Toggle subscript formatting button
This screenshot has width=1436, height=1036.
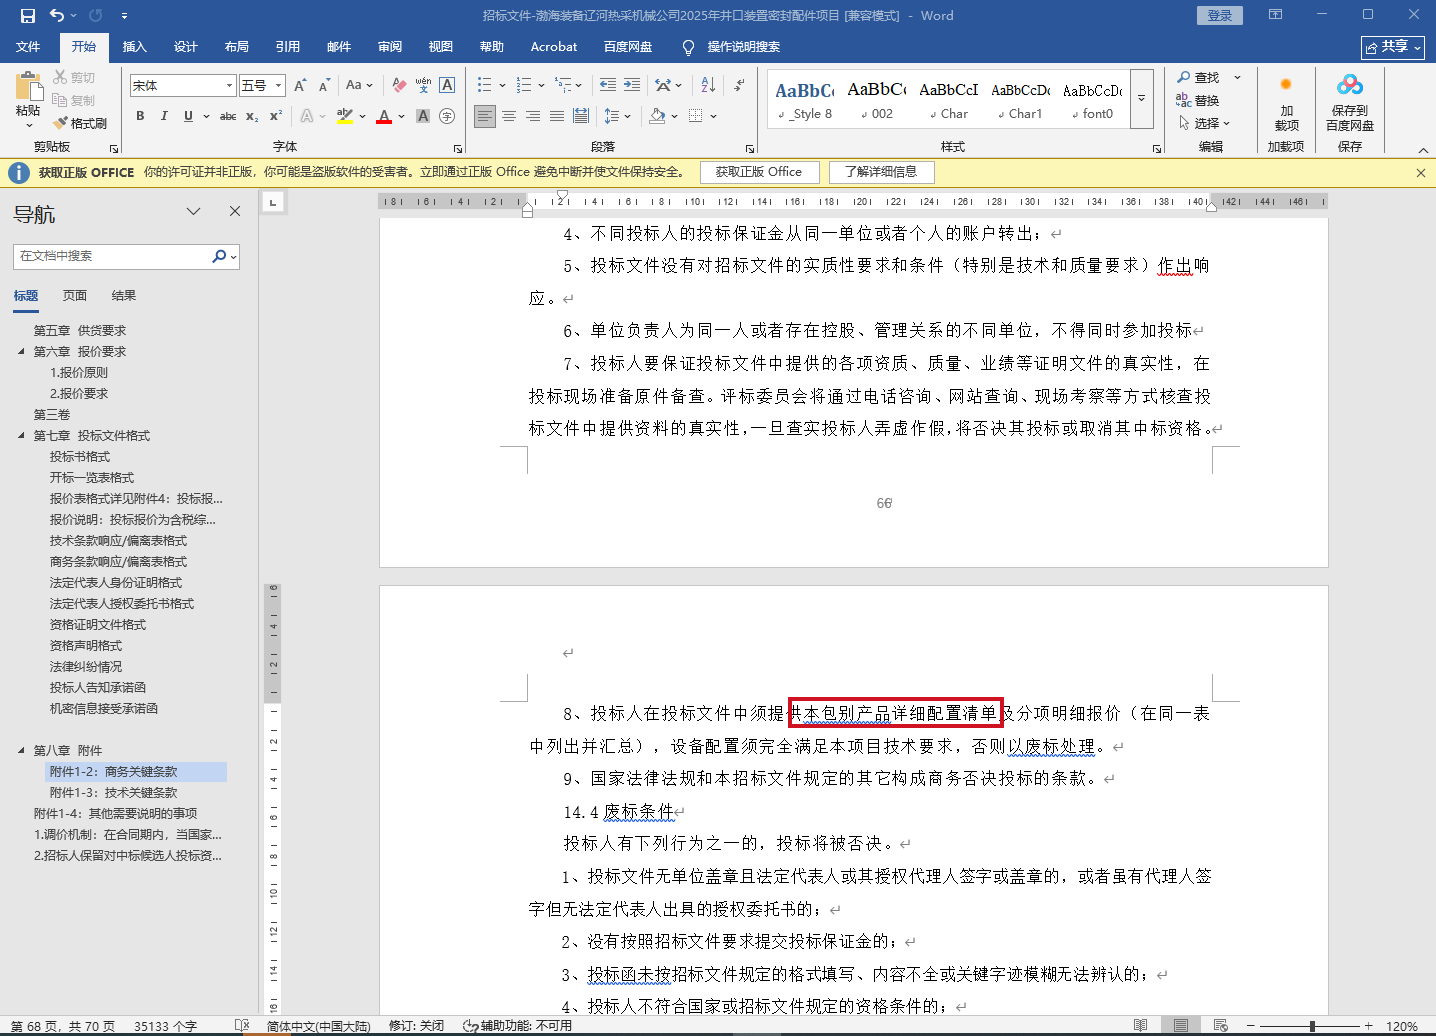252,116
